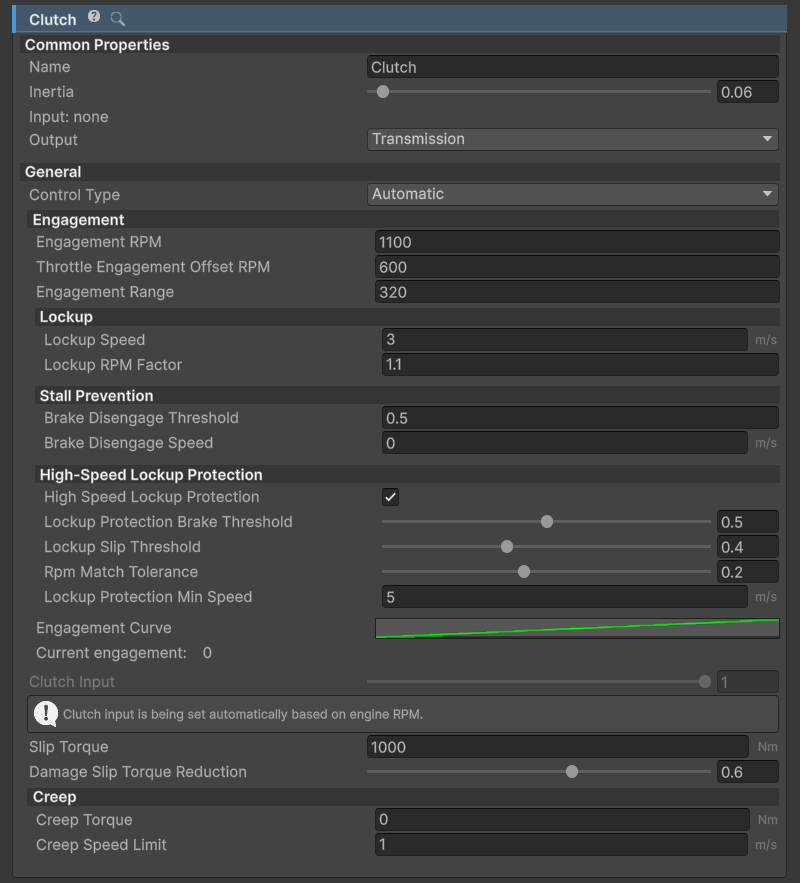
Task: Adjust Lockup Protection Brake Threshold slider
Action: 546,522
